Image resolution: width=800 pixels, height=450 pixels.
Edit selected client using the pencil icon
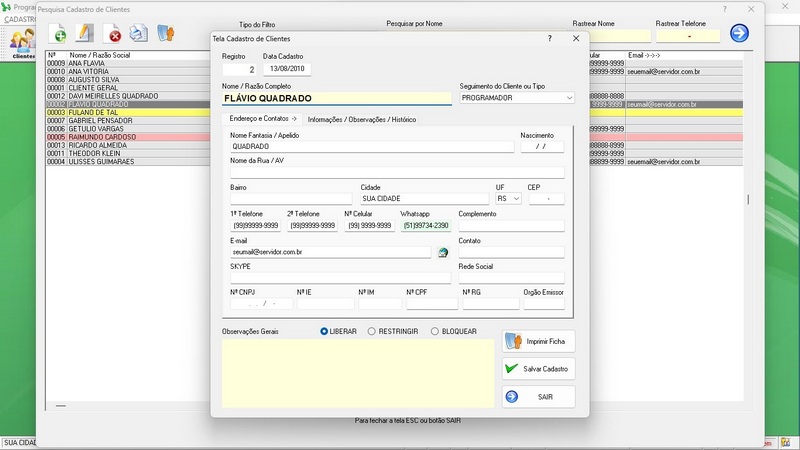pos(85,33)
